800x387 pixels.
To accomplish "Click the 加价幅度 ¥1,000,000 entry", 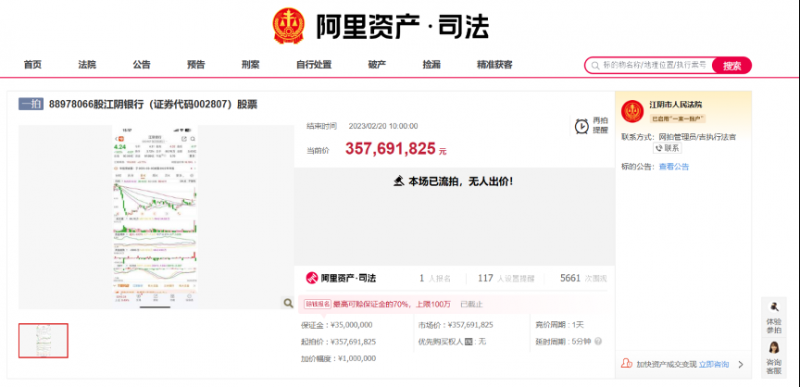I will tap(338, 358).
